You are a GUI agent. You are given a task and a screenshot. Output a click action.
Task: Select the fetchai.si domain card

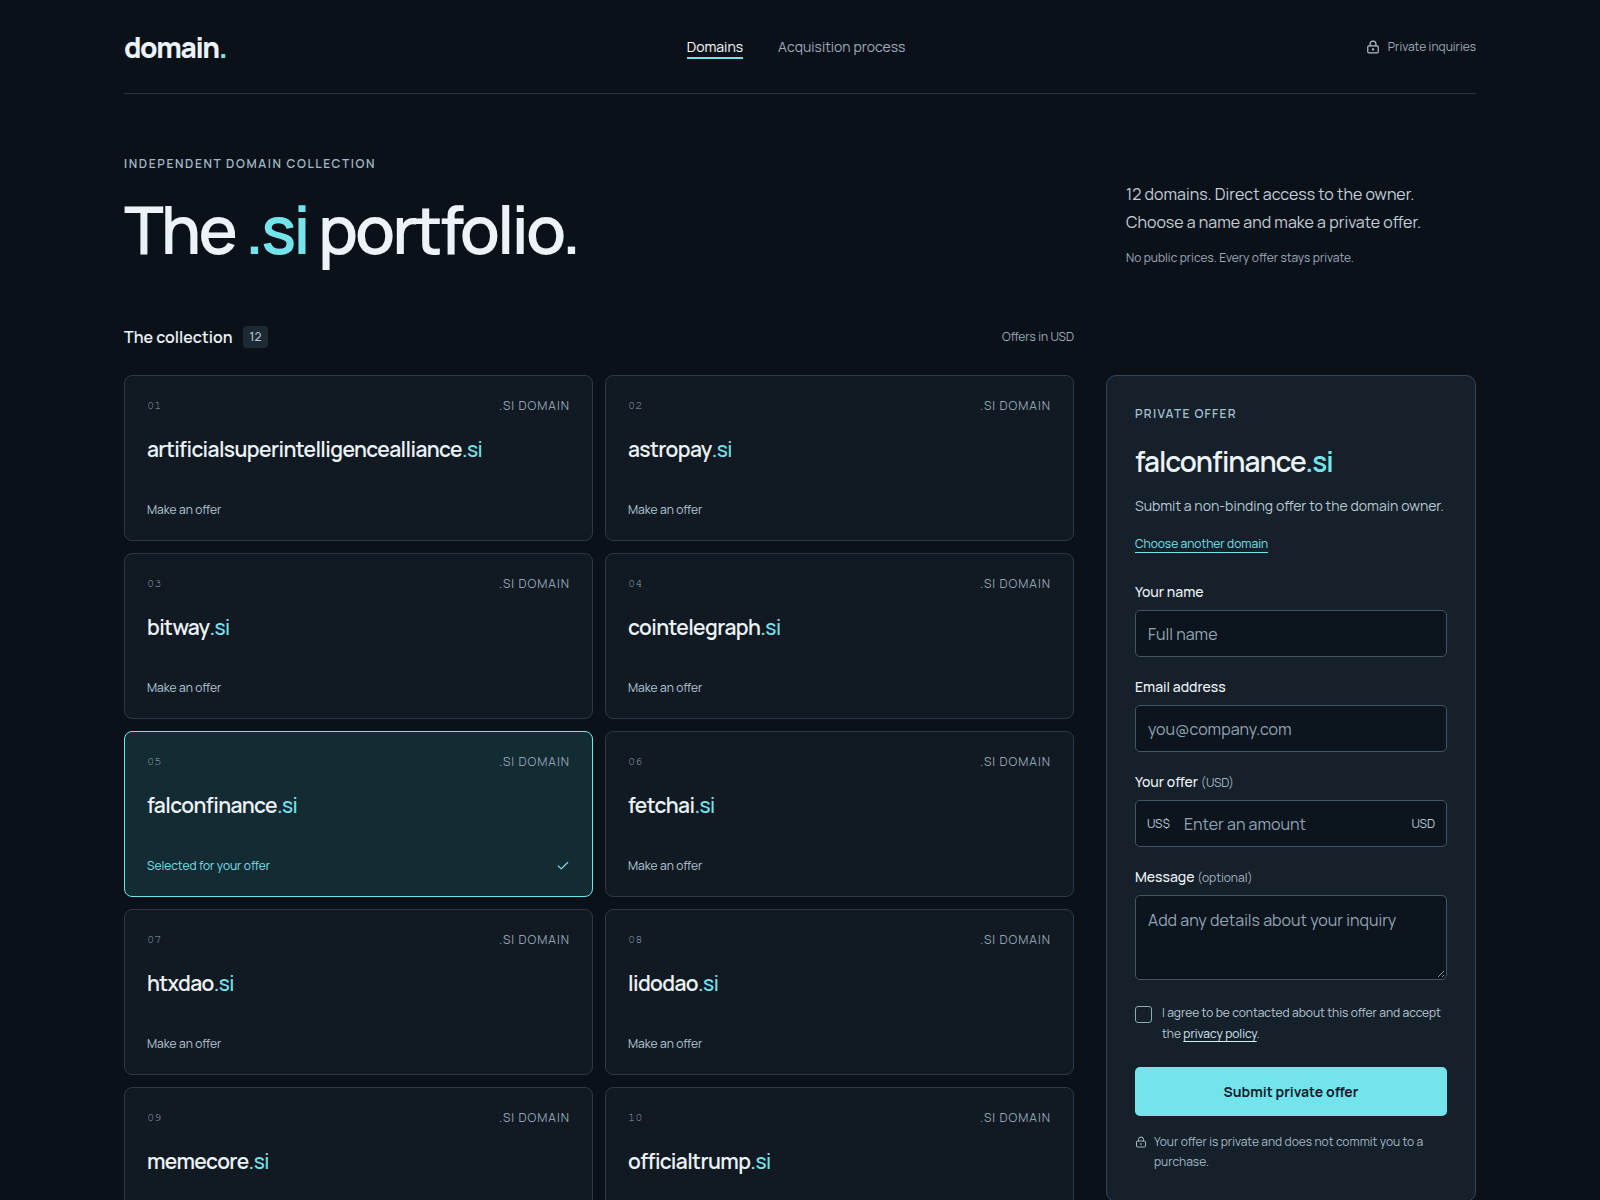839,814
